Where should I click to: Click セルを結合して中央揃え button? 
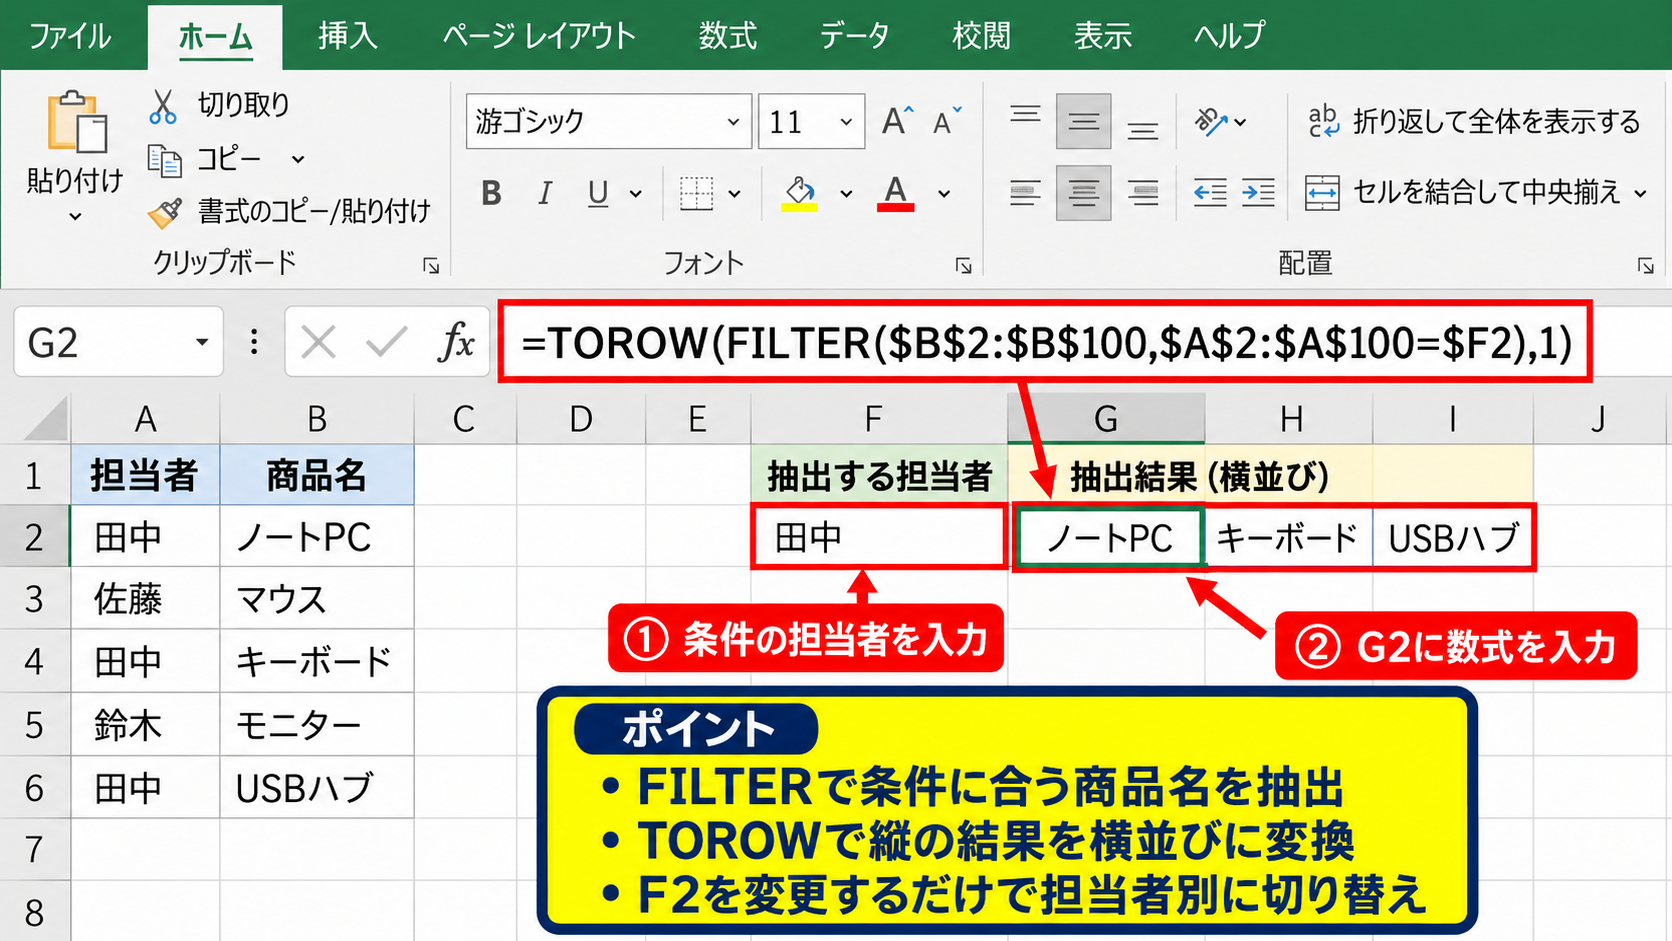(x=1476, y=192)
